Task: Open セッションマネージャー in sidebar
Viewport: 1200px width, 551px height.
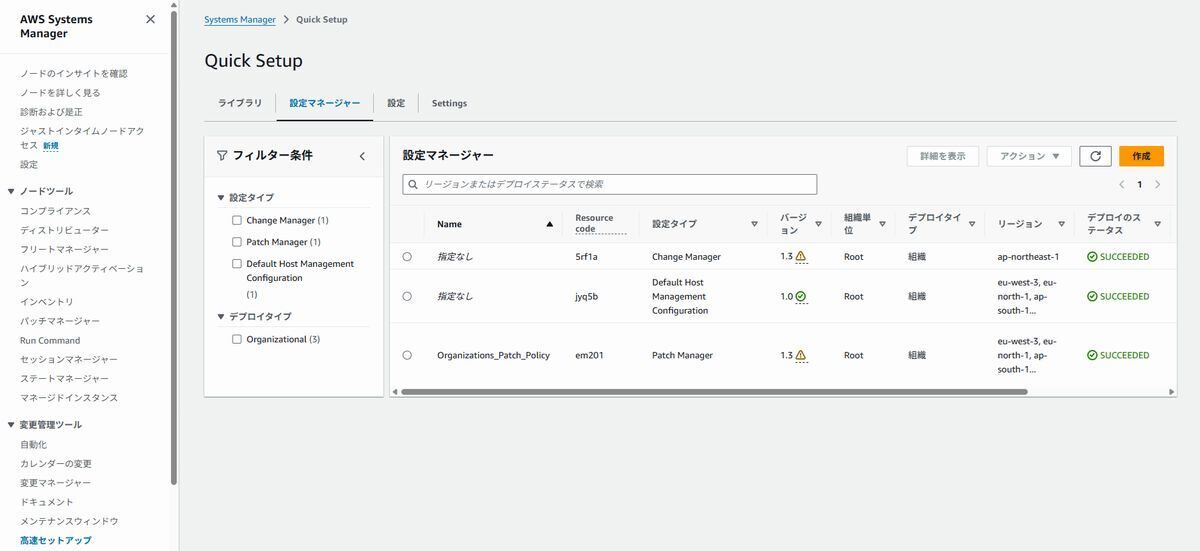Action: (69, 359)
